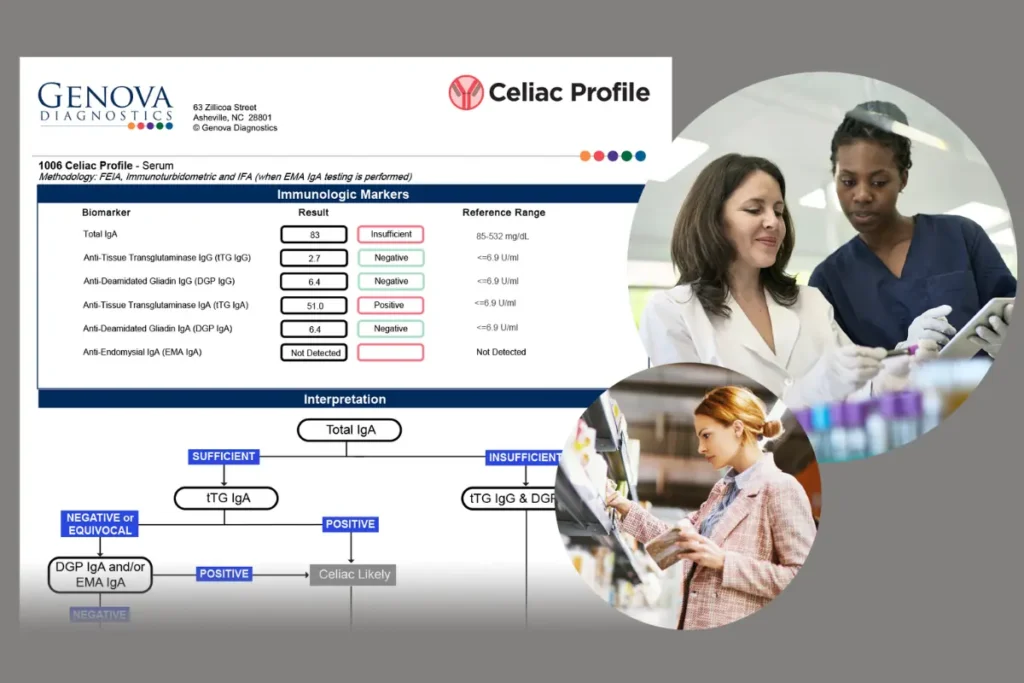Image resolution: width=1024 pixels, height=683 pixels.
Task: Open the Interpretation section header
Action: (344, 400)
